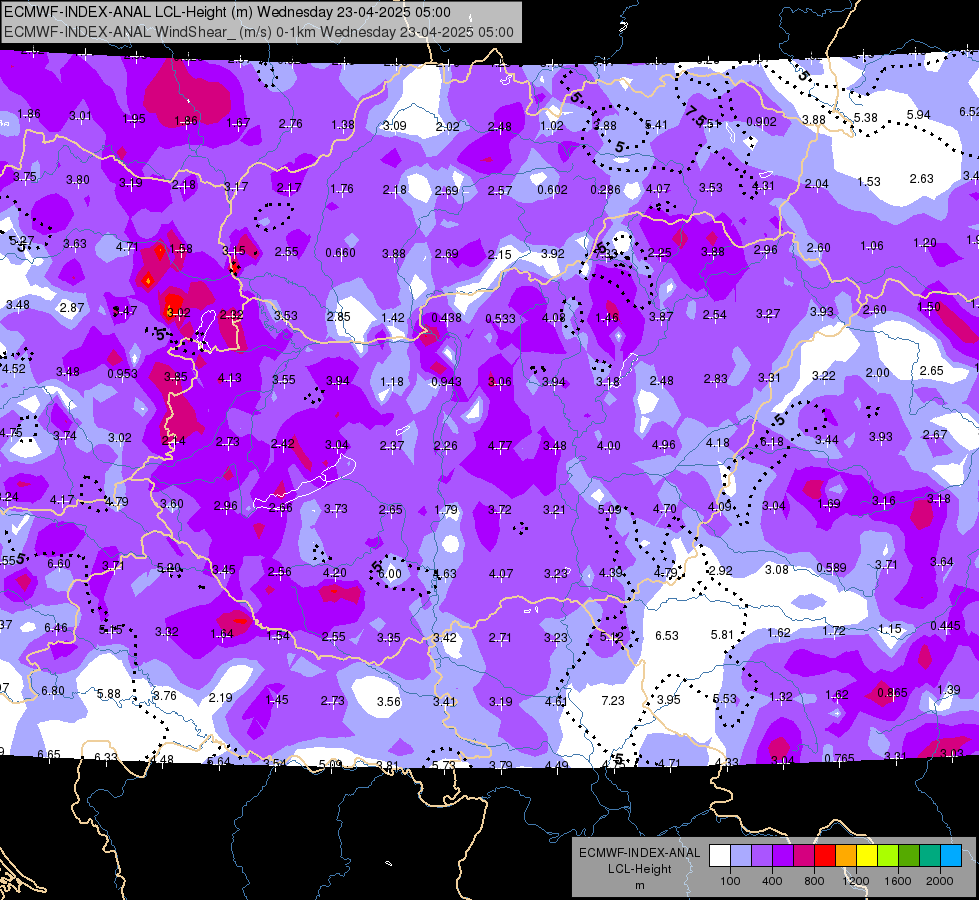Click the WindShear 0-1km title line
The image size is (979, 900).
pyautogui.click(x=258, y=32)
